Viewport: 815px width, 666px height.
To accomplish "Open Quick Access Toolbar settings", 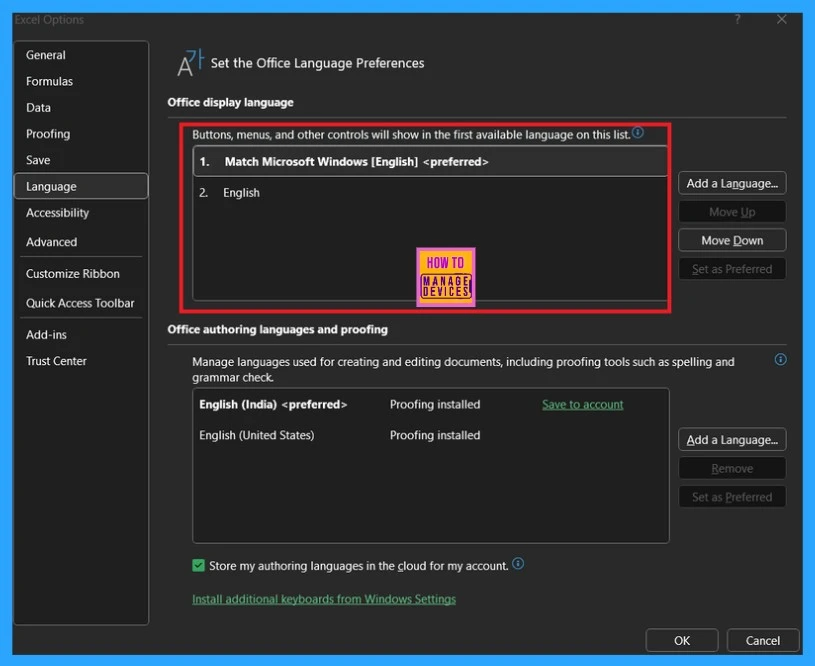I will pos(80,303).
